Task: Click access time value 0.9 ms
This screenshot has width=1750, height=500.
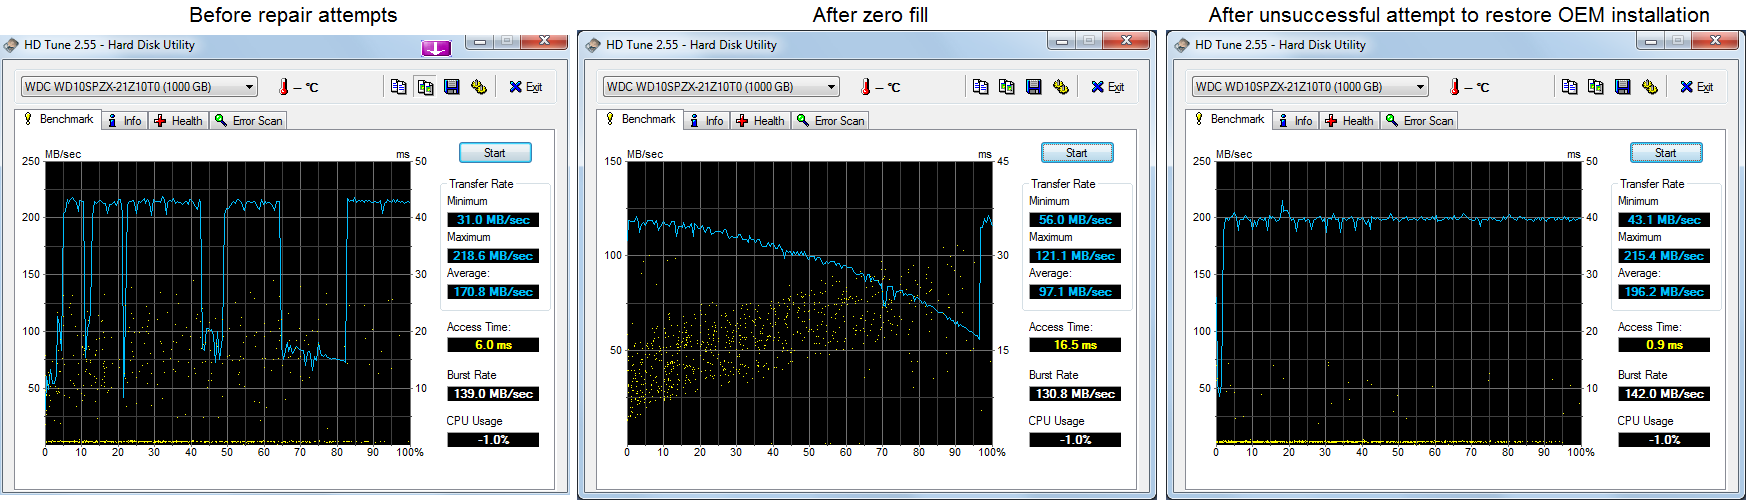Action: coord(1664,345)
